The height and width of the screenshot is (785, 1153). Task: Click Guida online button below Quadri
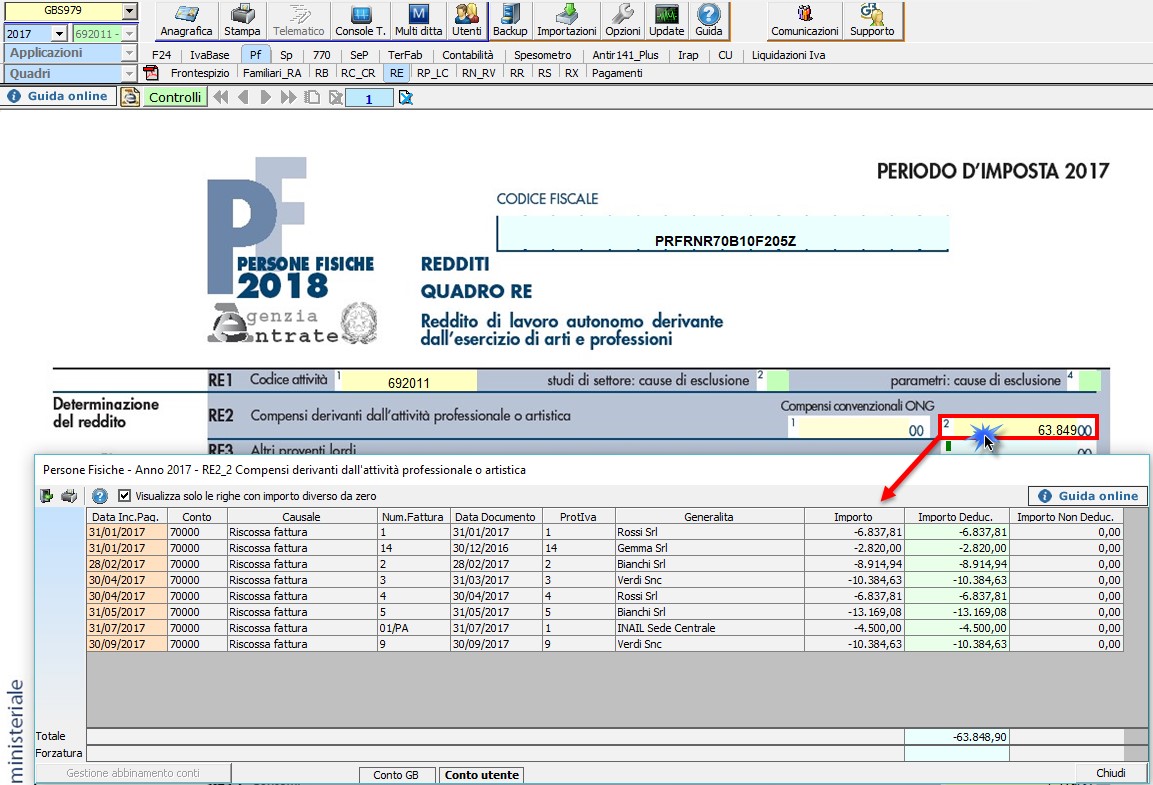pos(58,96)
